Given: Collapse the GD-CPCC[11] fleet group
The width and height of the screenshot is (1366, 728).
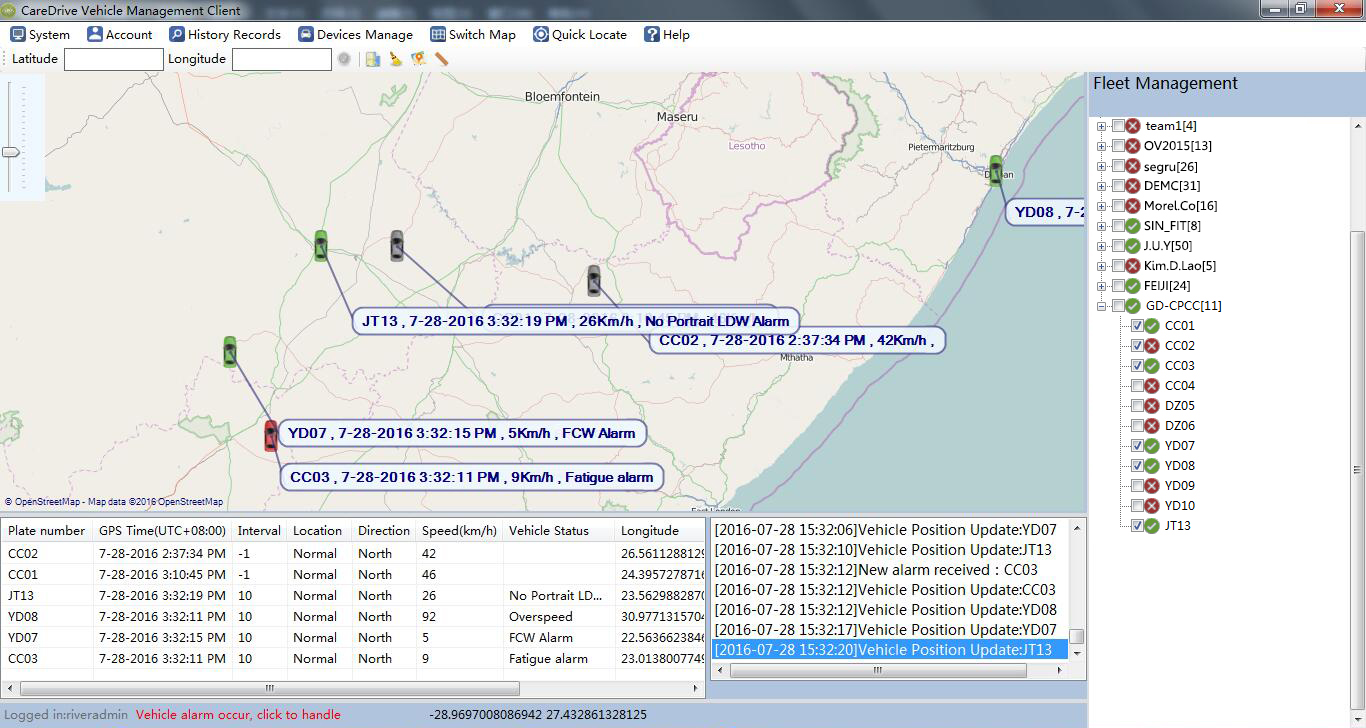Looking at the screenshot, I should [1101, 306].
